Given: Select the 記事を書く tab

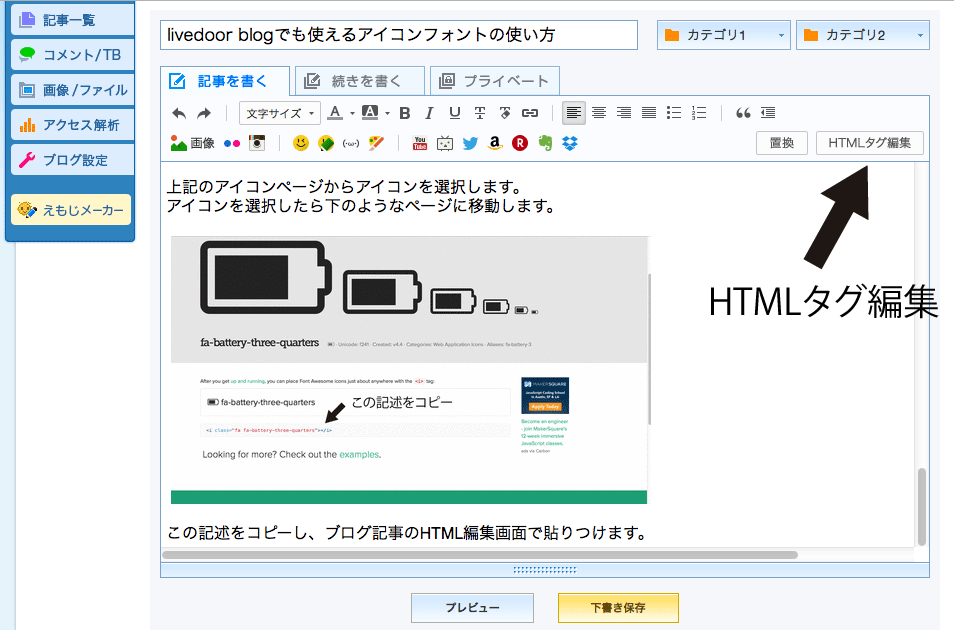Looking at the screenshot, I should pyautogui.click(x=225, y=81).
